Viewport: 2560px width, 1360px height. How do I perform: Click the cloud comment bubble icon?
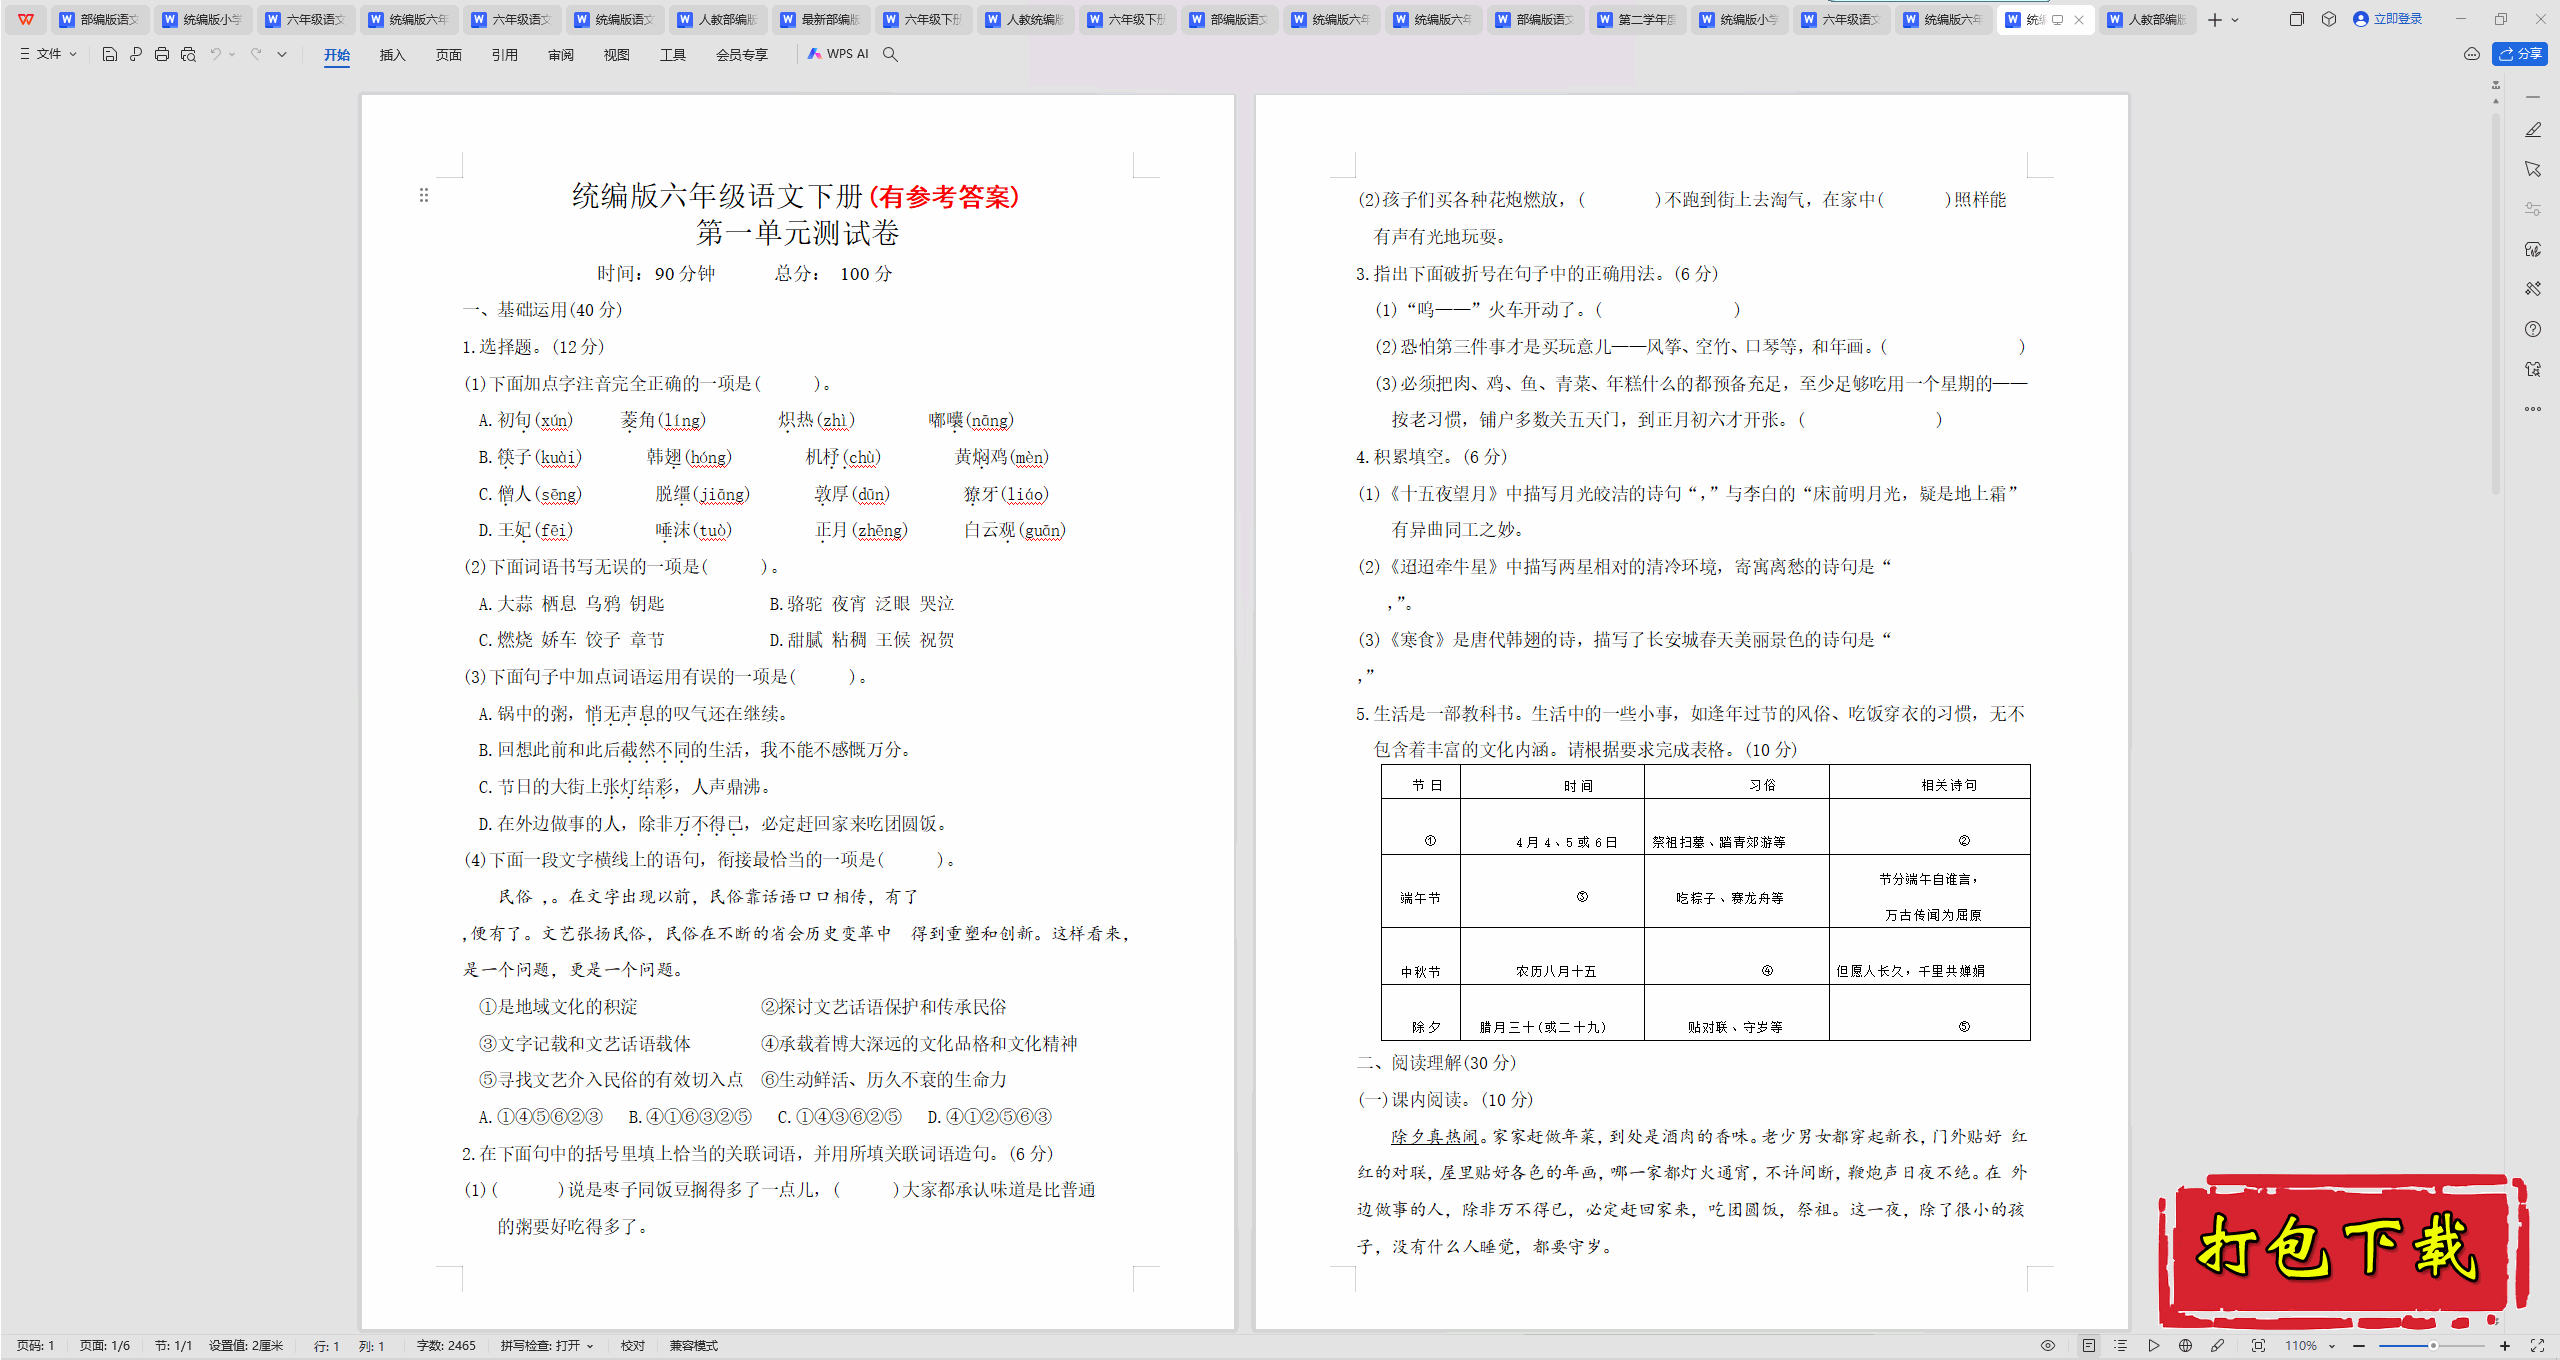[x=2471, y=54]
